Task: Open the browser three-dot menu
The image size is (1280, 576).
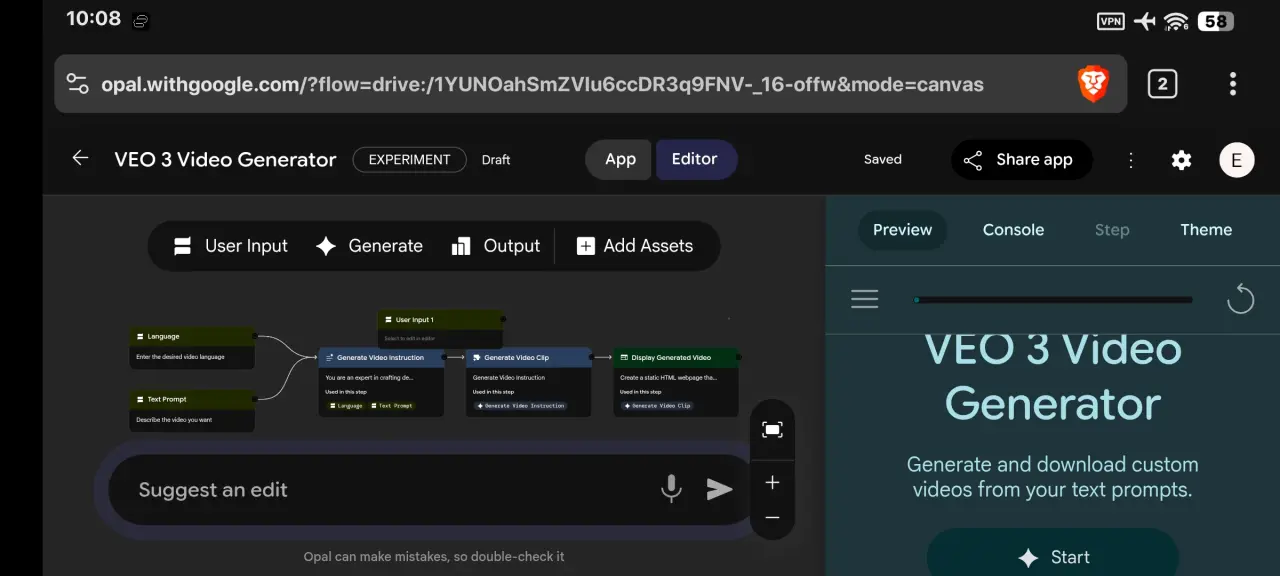Action: pos(1232,84)
